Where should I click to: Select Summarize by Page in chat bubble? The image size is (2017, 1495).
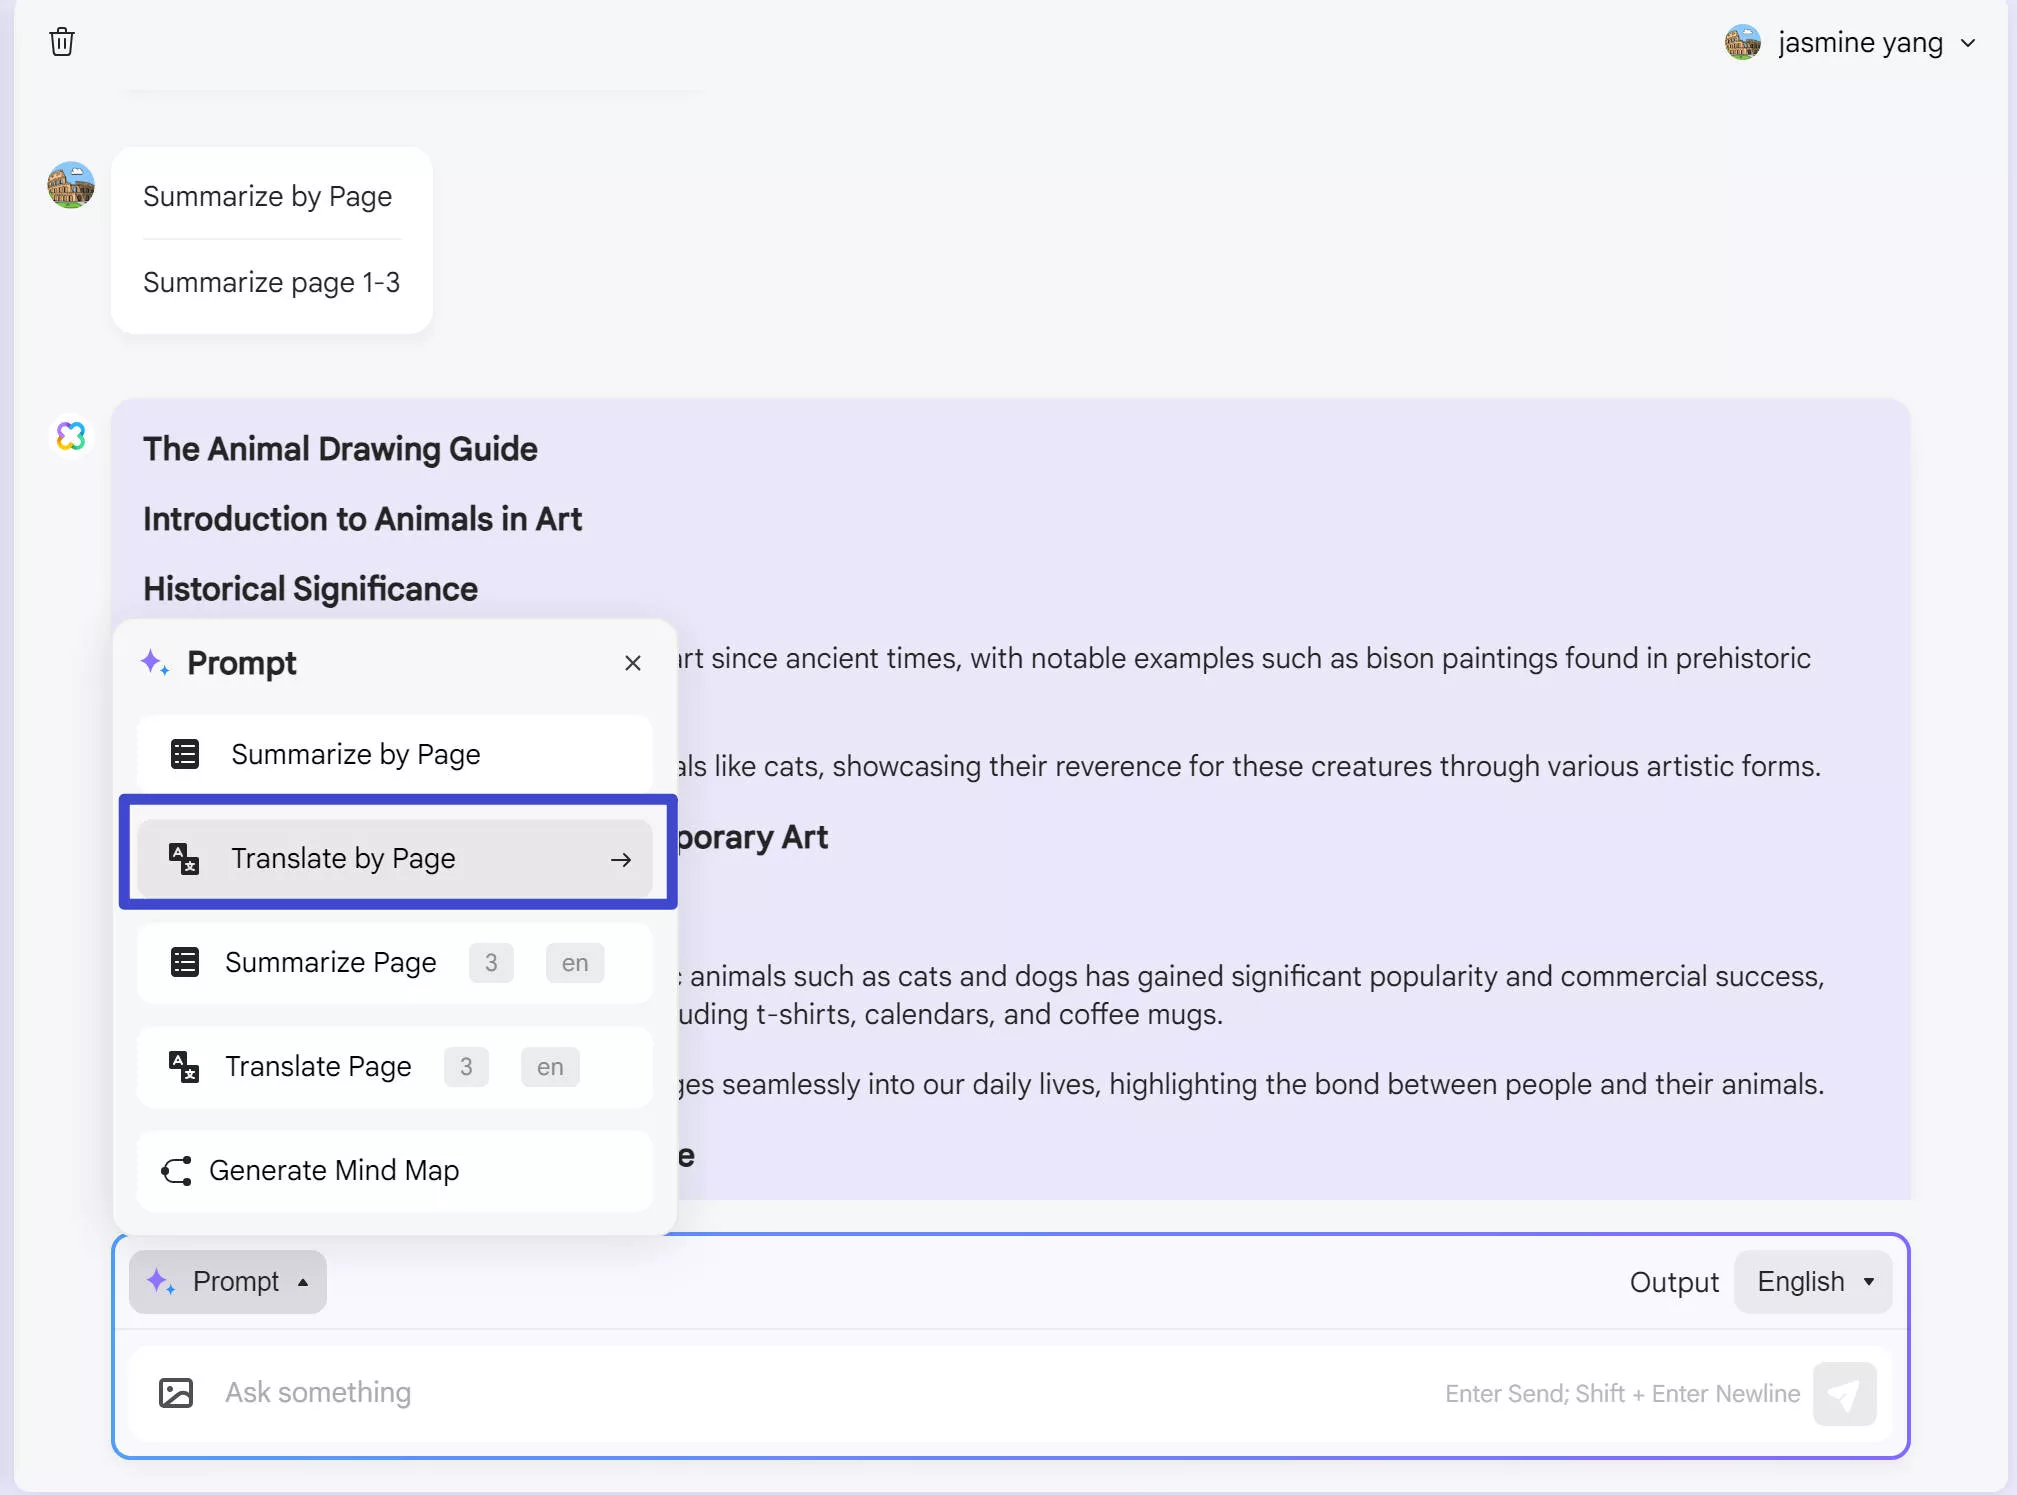coord(267,196)
